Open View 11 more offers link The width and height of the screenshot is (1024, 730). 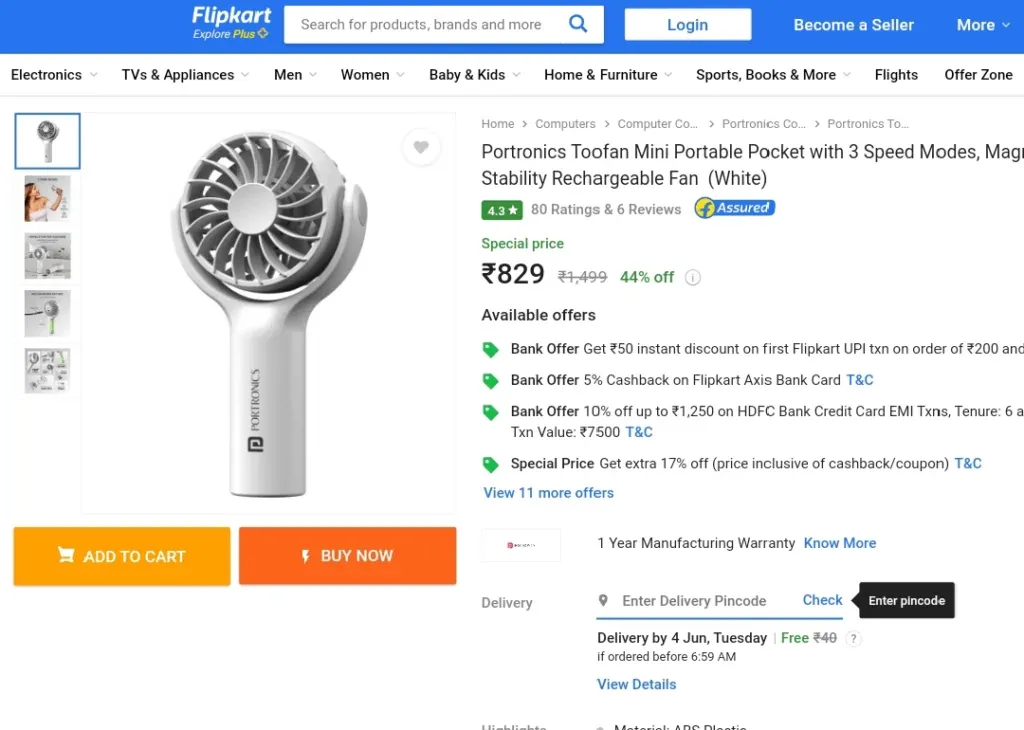click(x=549, y=493)
